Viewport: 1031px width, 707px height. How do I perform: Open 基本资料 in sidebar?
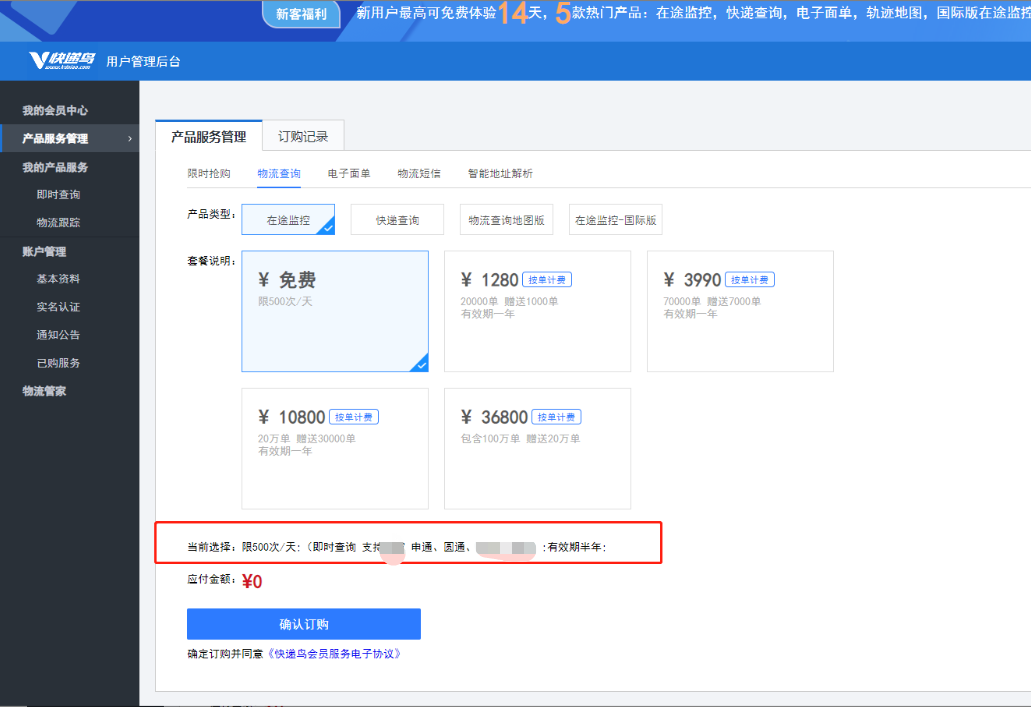[58, 279]
